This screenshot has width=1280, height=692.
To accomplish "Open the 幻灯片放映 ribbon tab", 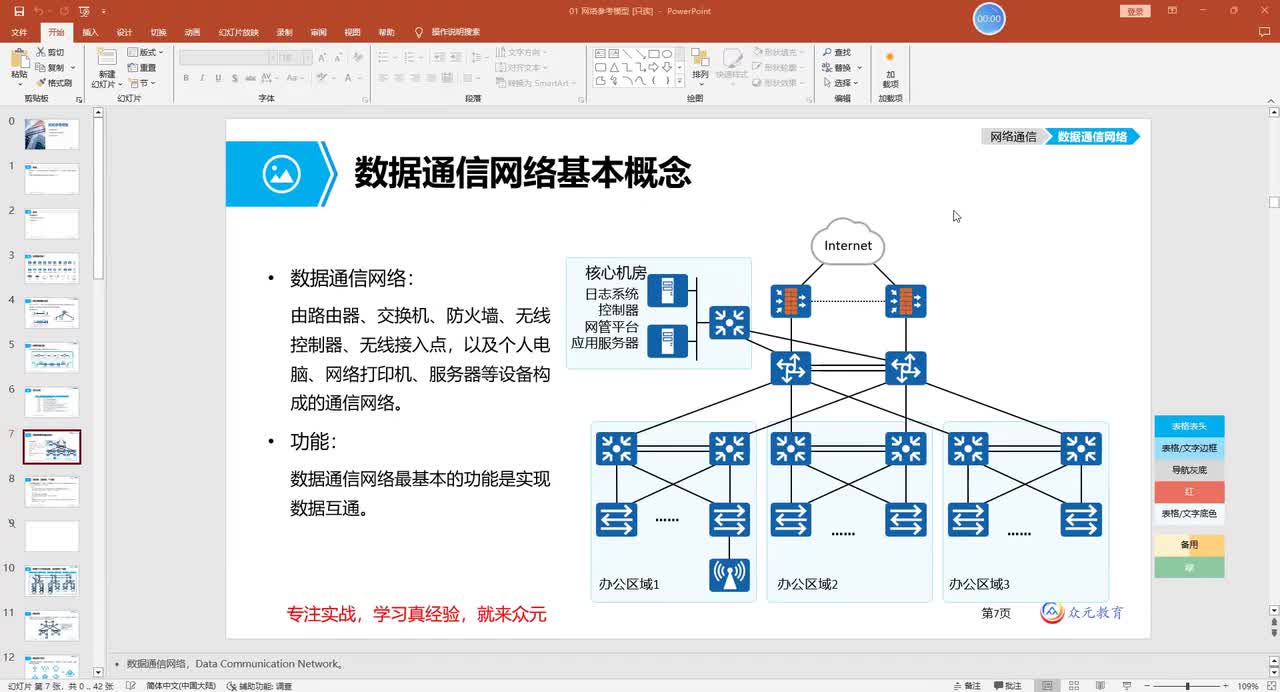I will tap(238, 32).
